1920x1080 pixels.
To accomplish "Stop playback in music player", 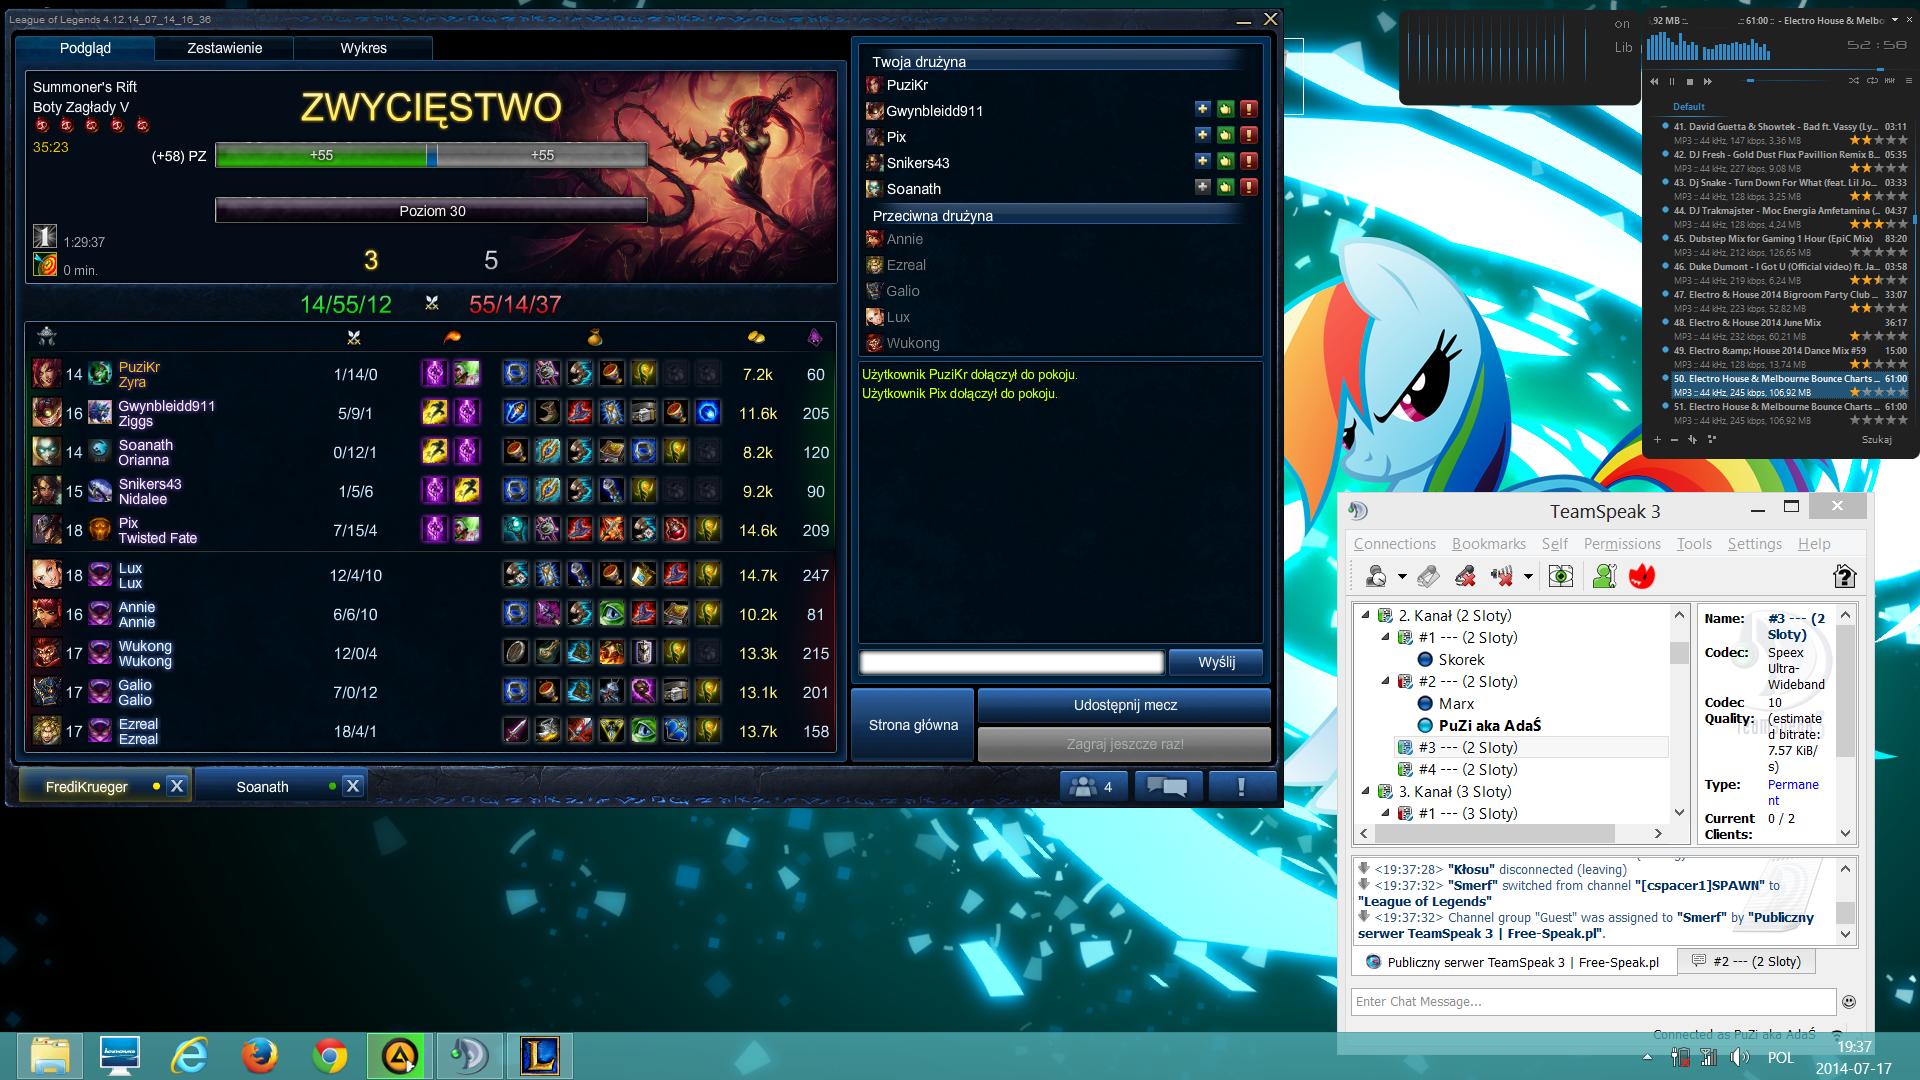I will (x=1690, y=81).
